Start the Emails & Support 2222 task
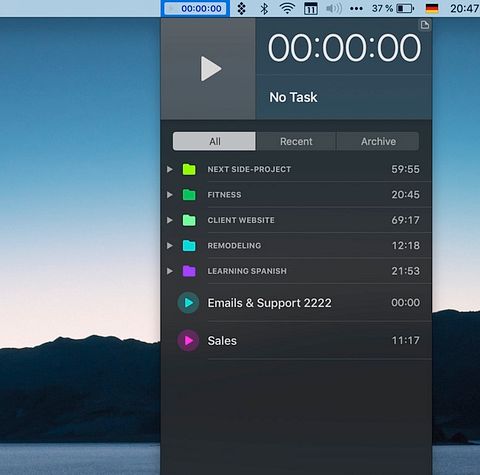This screenshot has width=480, height=475. tap(188, 303)
